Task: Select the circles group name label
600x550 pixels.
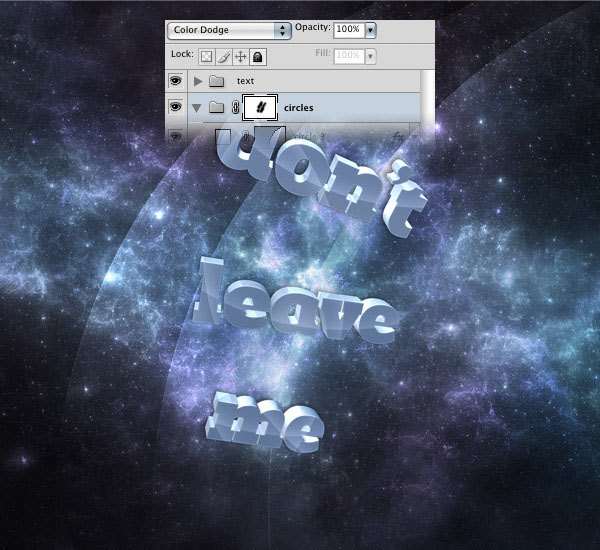Action: pyautogui.click(x=298, y=108)
